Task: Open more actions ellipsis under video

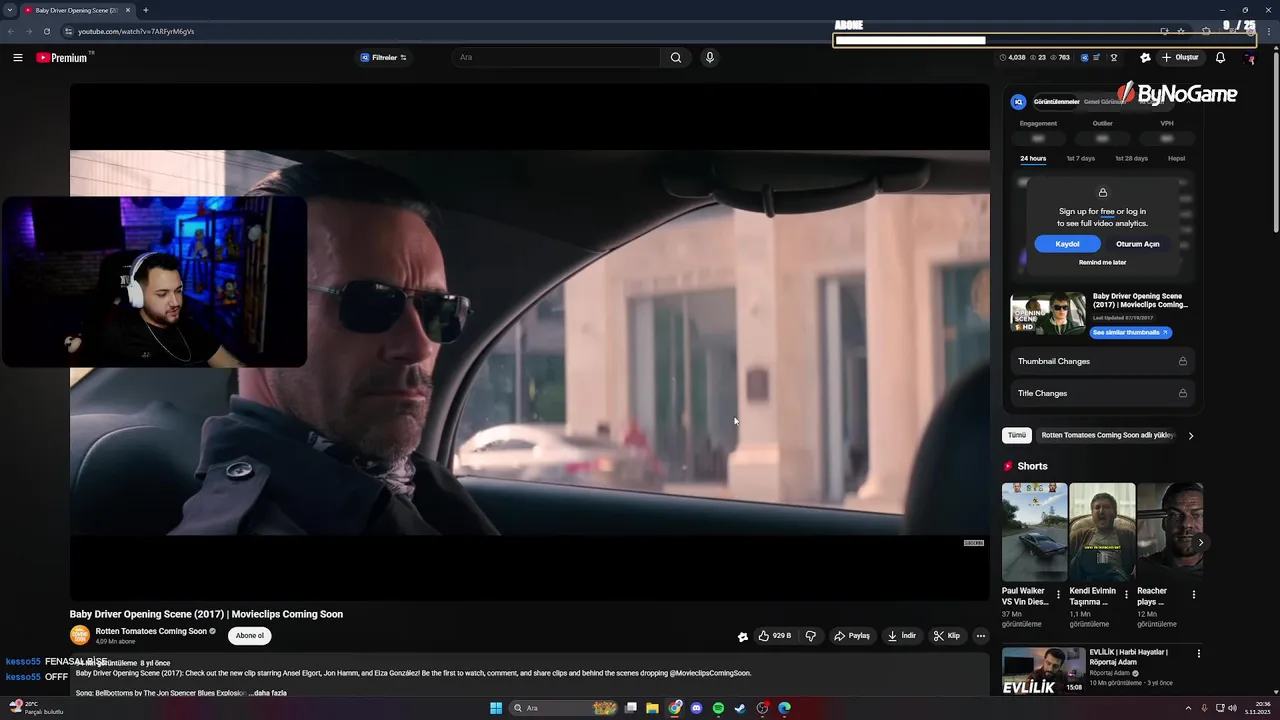Action: (981, 636)
